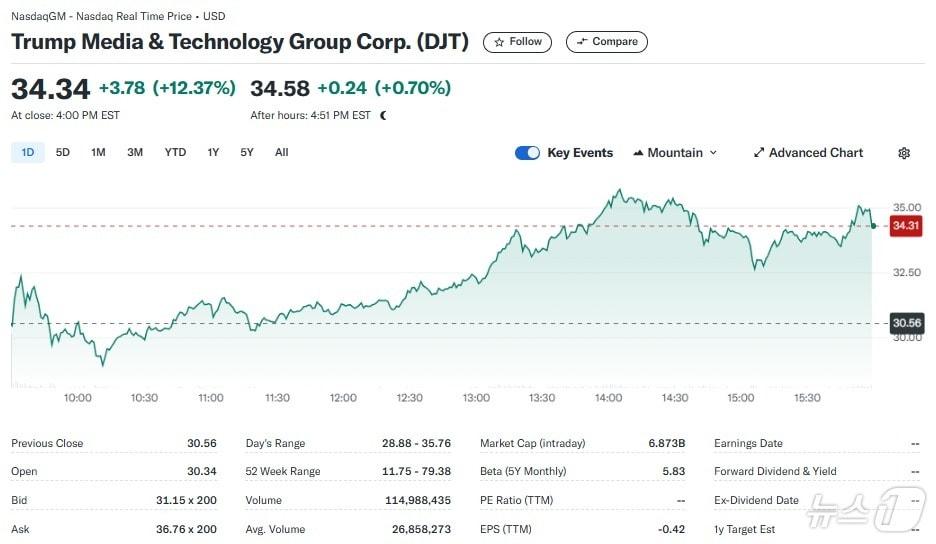
Task: Open Advanced Chart expand icon
Action: click(759, 153)
